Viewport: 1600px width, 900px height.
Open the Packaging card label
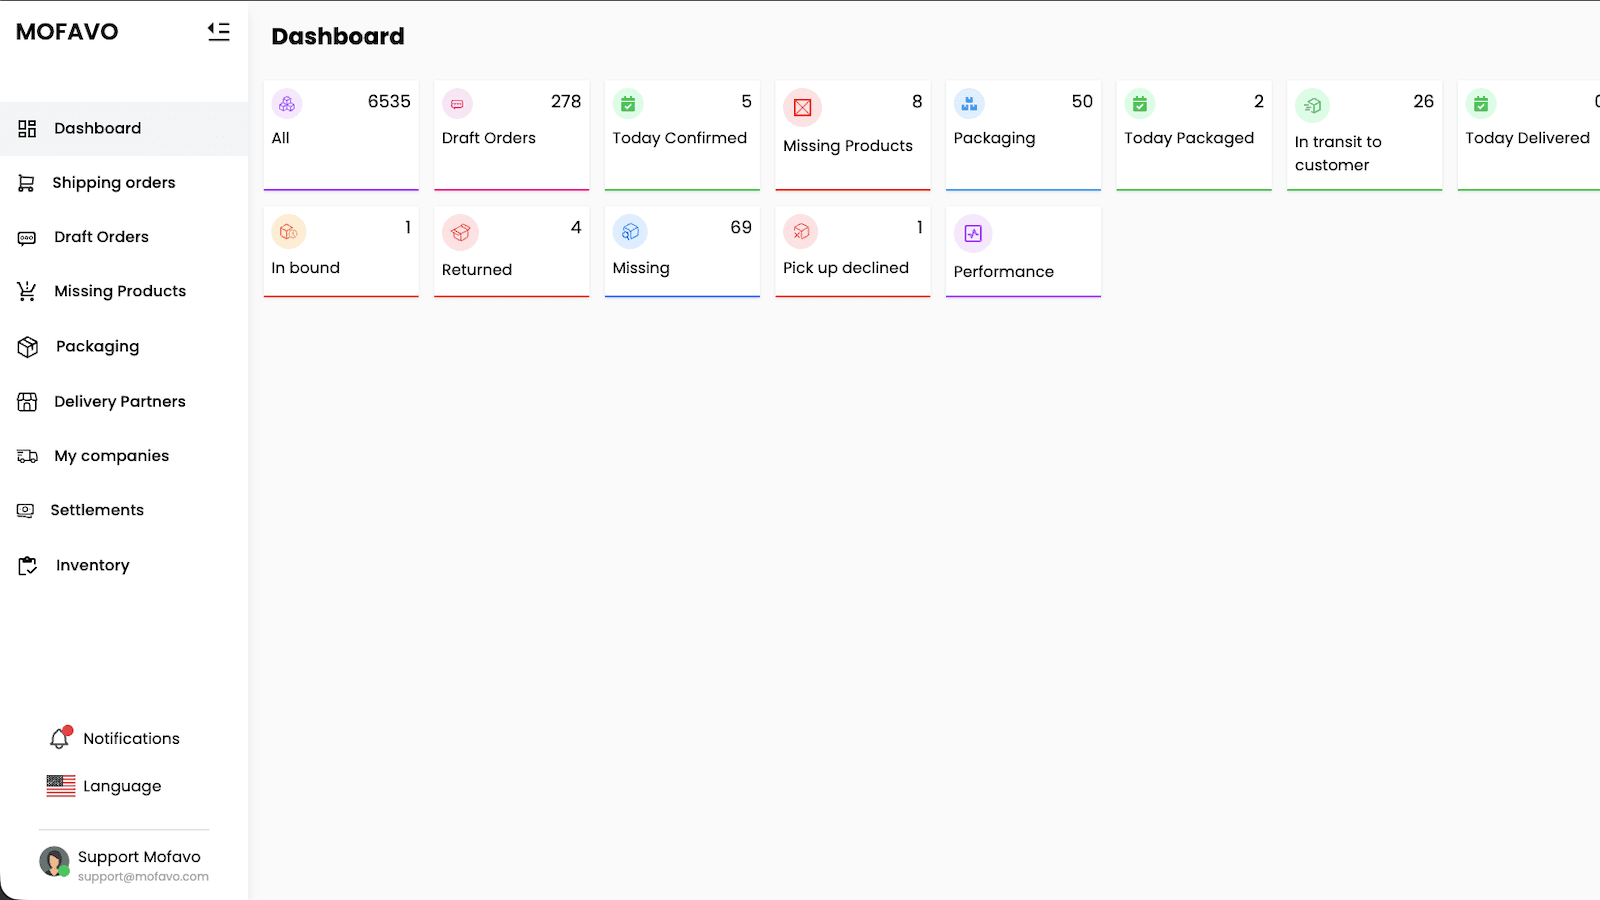click(x=995, y=138)
